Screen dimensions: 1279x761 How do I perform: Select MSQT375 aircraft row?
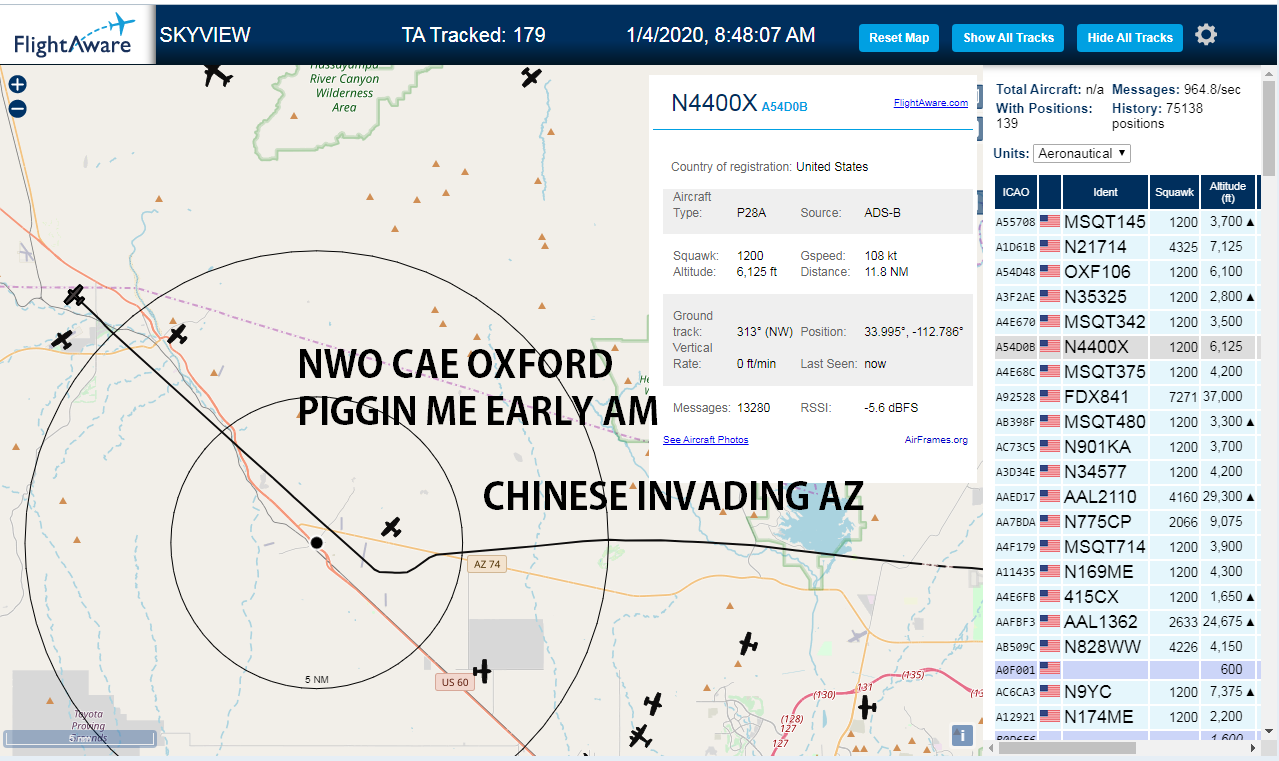pyautogui.click(x=1126, y=372)
